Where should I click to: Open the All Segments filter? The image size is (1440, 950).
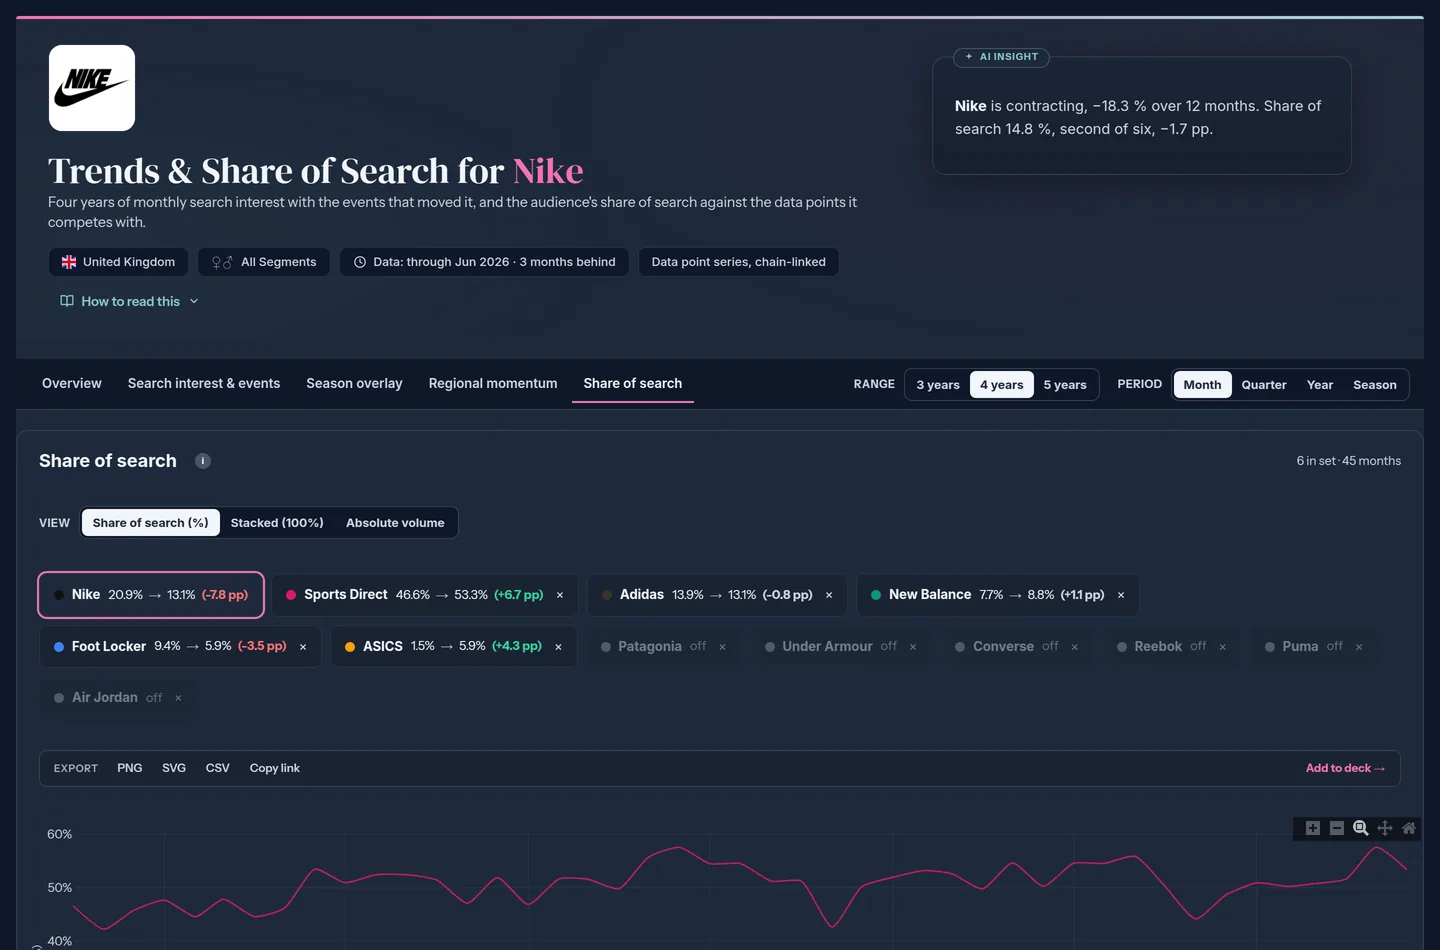264,262
